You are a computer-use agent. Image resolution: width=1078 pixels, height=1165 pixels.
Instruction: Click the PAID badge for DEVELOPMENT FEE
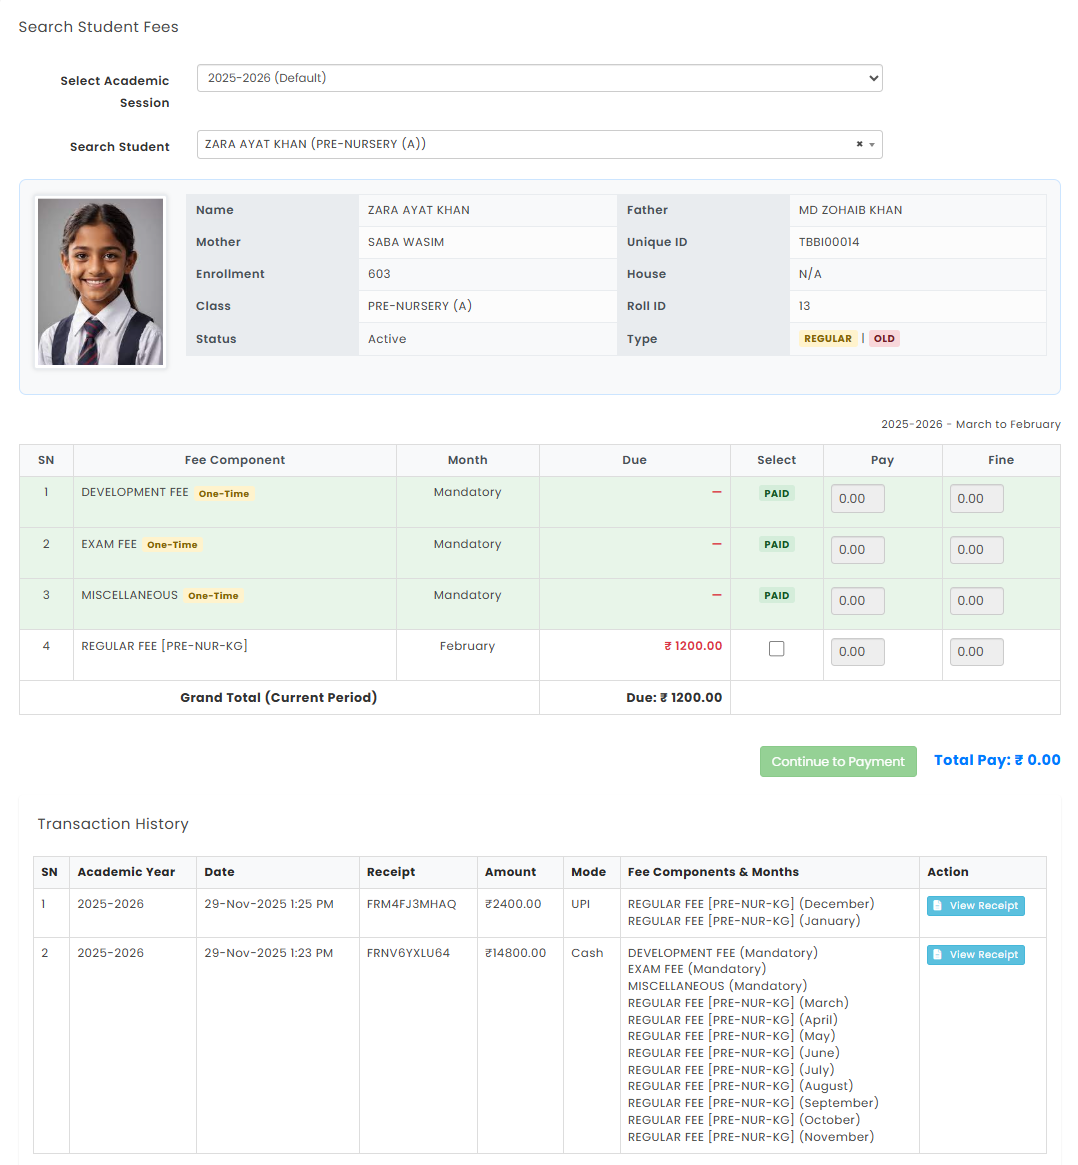click(777, 493)
